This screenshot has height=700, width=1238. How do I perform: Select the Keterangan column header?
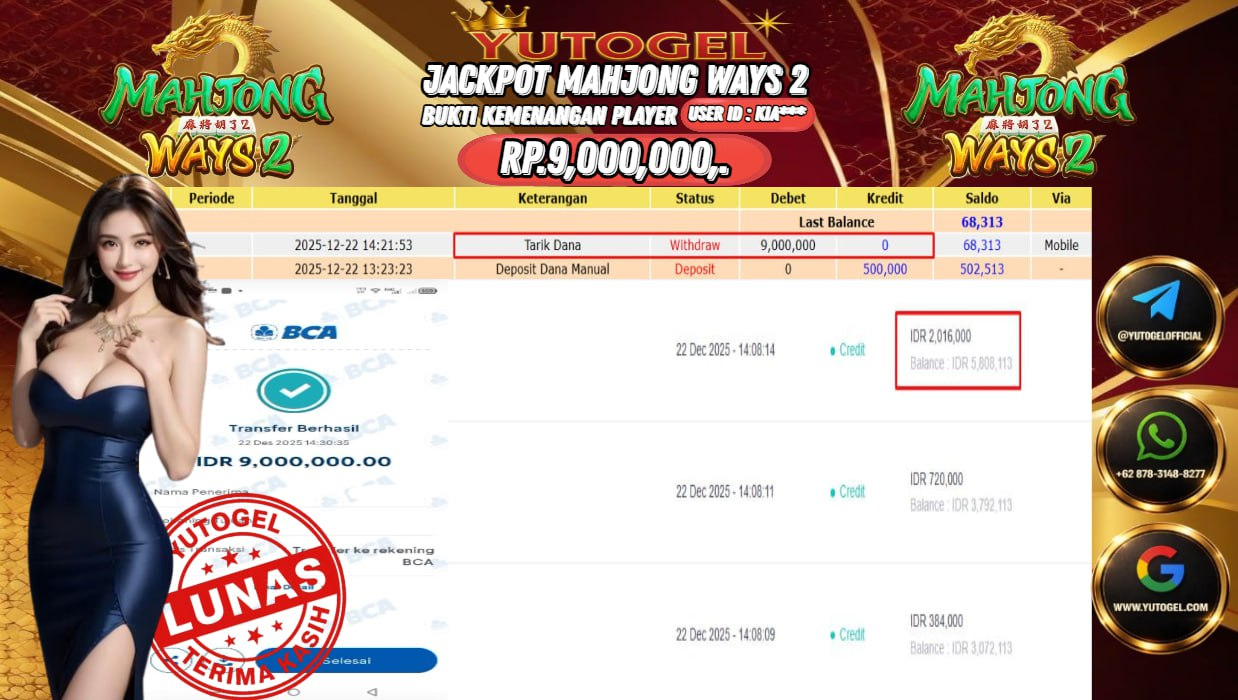click(x=552, y=198)
